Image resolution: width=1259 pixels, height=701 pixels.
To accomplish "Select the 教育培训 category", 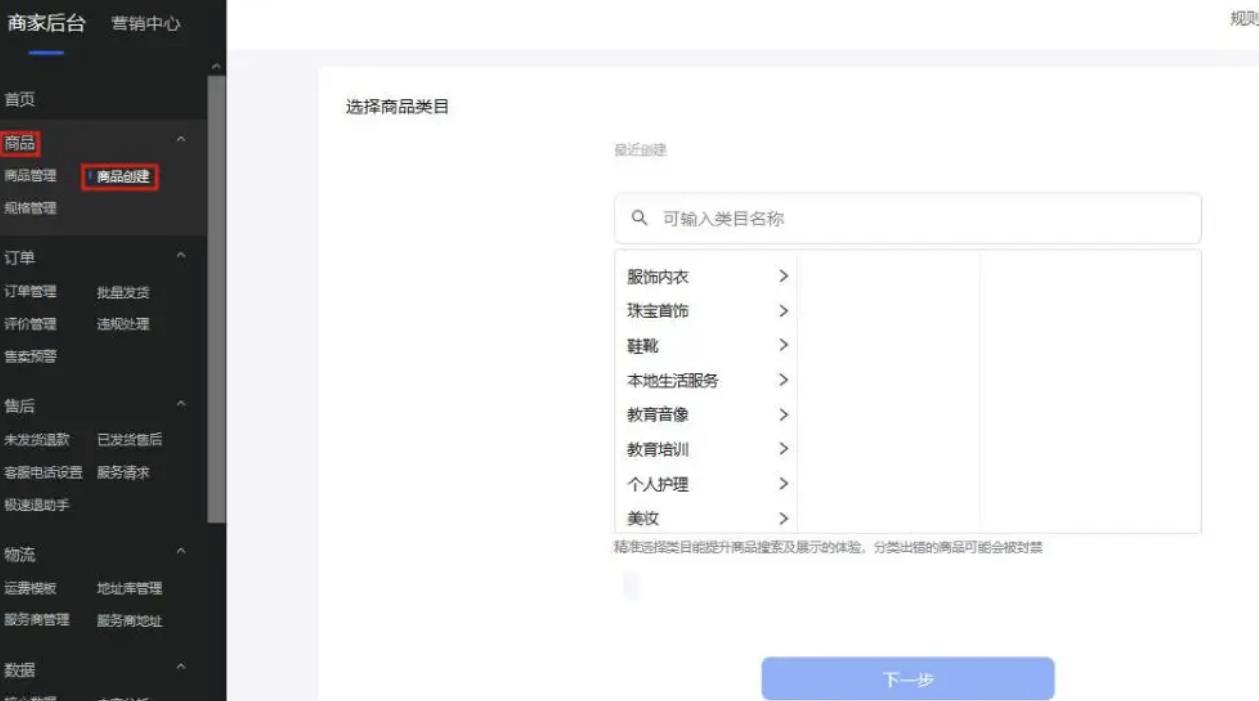I will (x=658, y=449).
